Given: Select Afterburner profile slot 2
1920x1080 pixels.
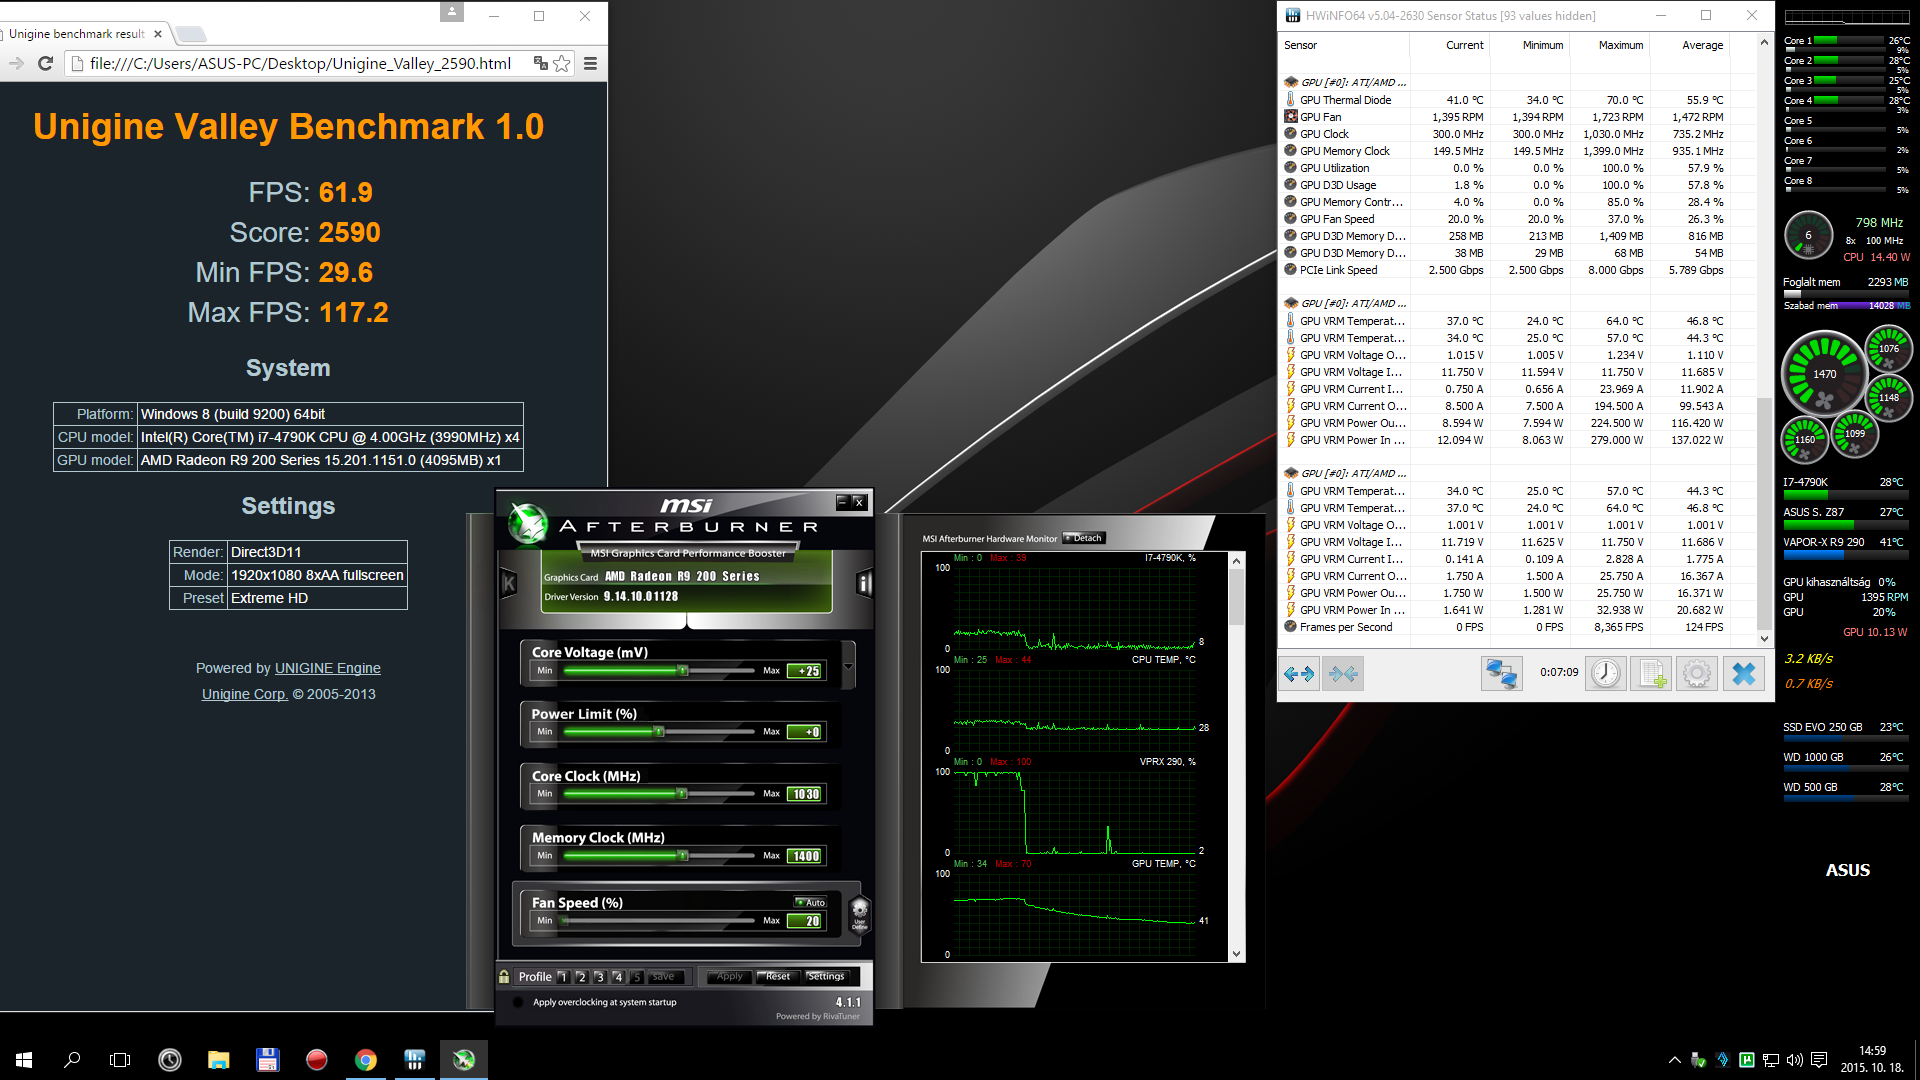Looking at the screenshot, I should tap(581, 977).
